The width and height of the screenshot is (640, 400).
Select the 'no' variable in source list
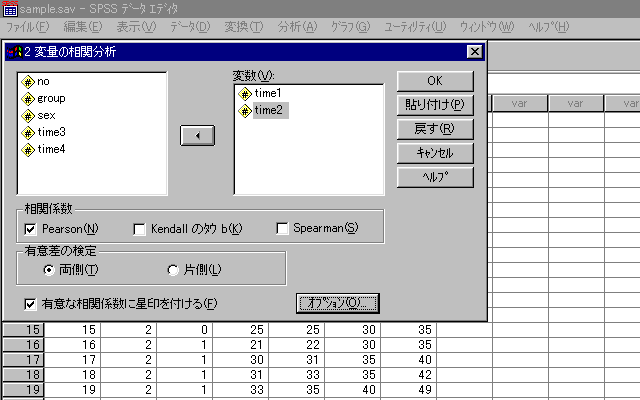(x=44, y=83)
